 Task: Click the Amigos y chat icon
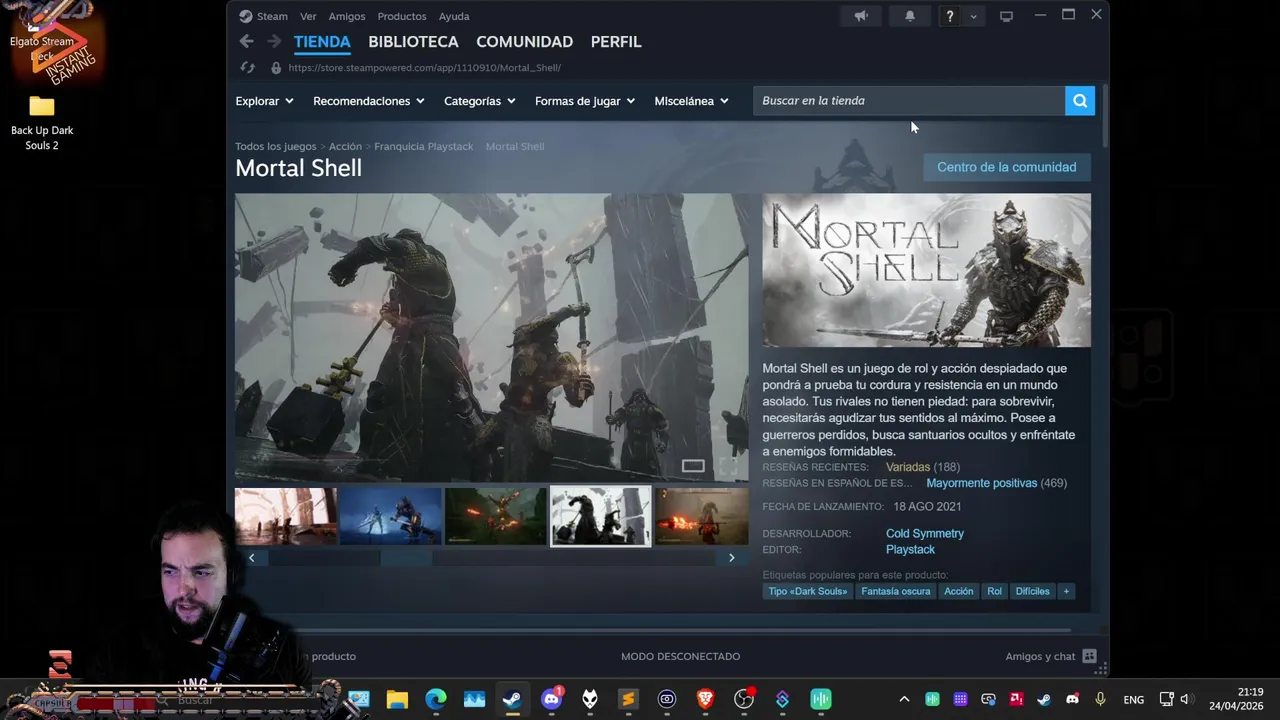(x=1089, y=656)
